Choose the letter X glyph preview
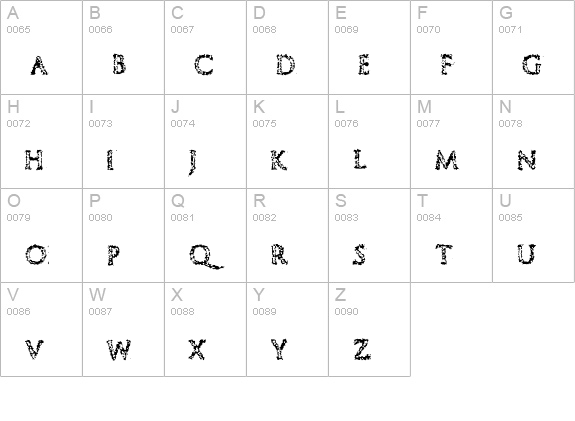 (x=197, y=349)
